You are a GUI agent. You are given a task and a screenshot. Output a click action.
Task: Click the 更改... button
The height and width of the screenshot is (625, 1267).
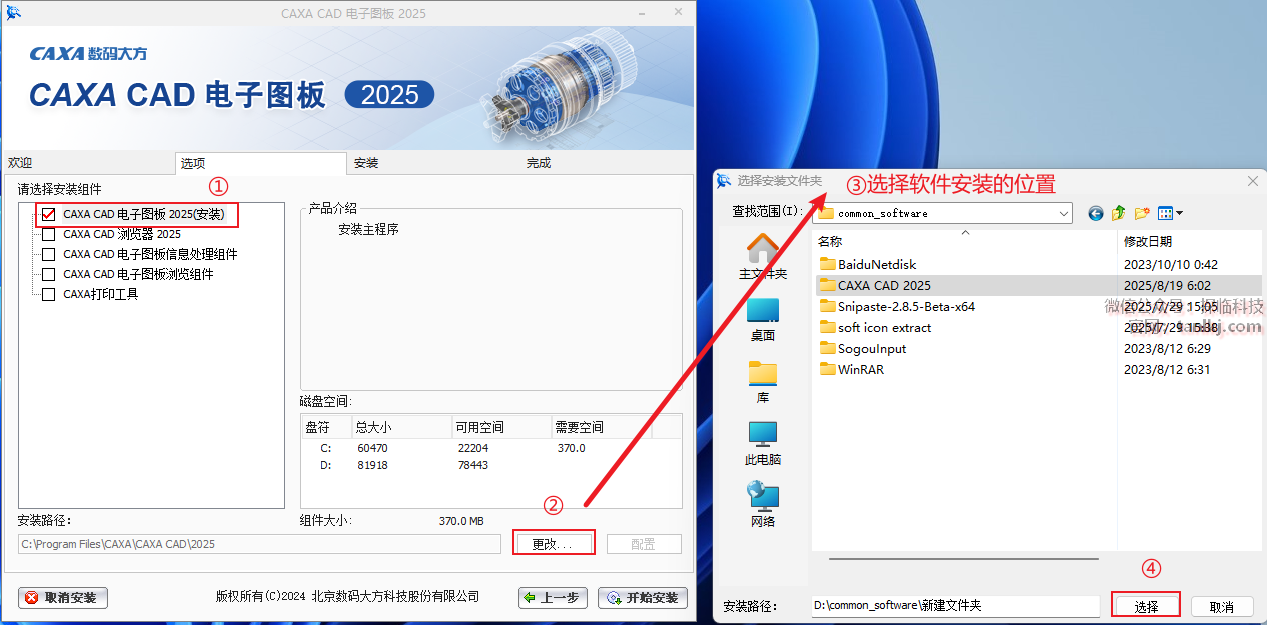553,544
